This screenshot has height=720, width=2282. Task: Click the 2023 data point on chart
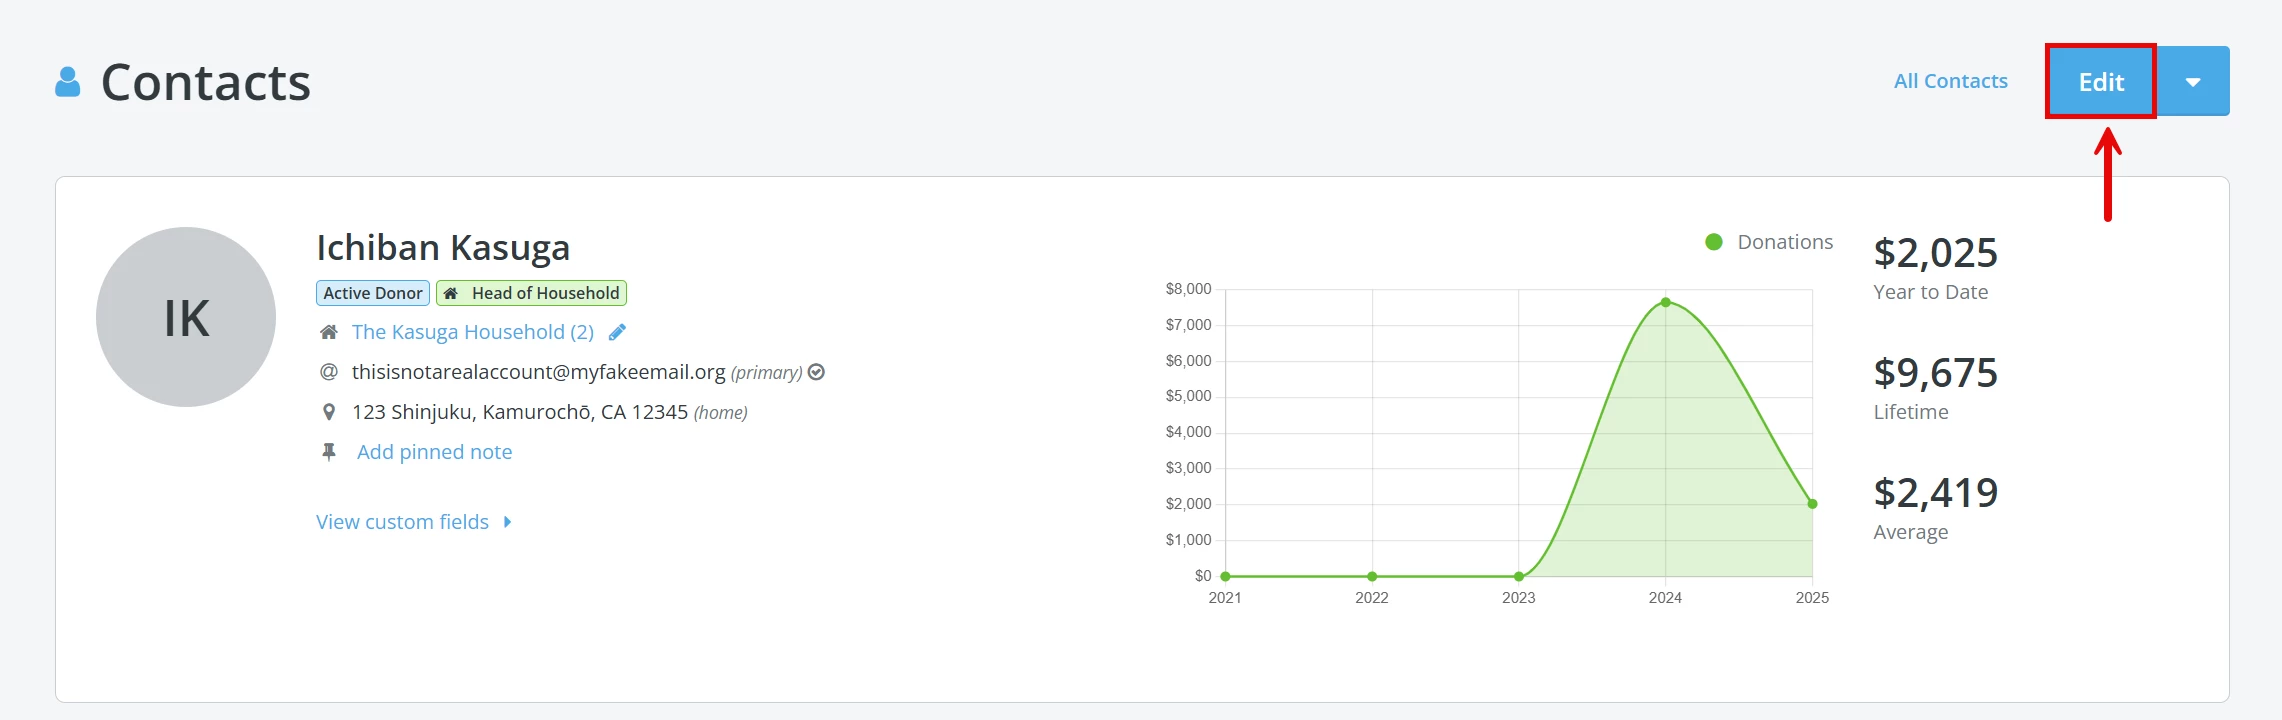pos(1519,576)
